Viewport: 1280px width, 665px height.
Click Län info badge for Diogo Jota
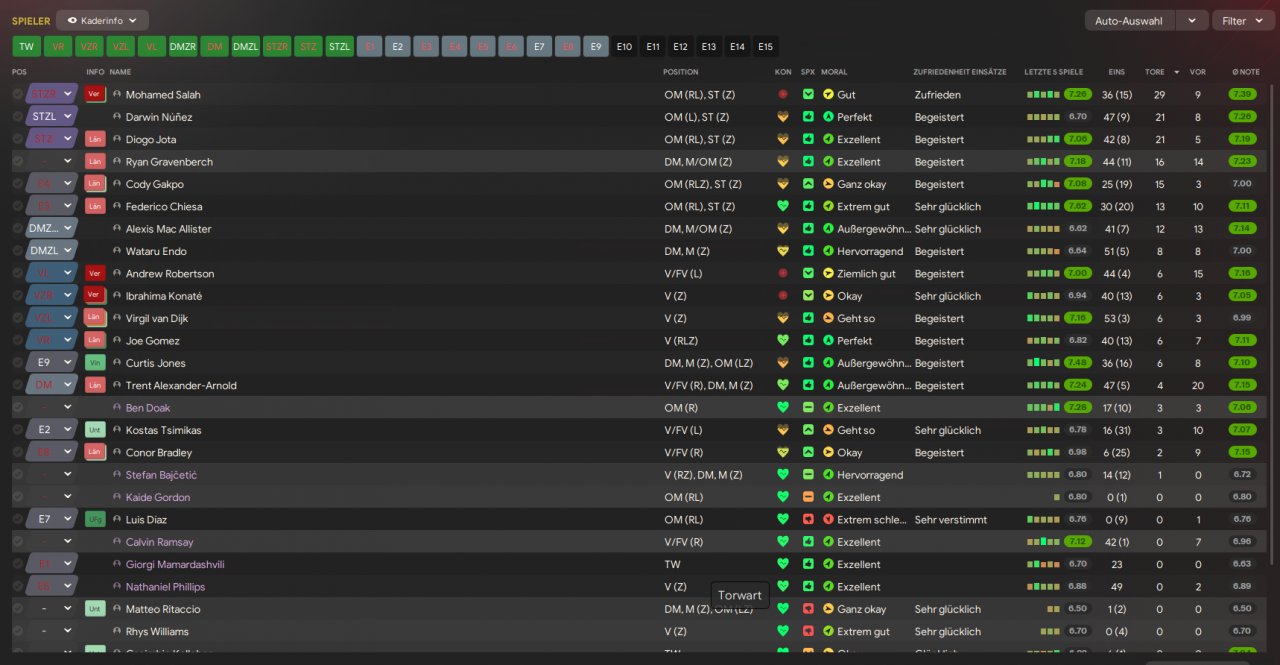95,139
